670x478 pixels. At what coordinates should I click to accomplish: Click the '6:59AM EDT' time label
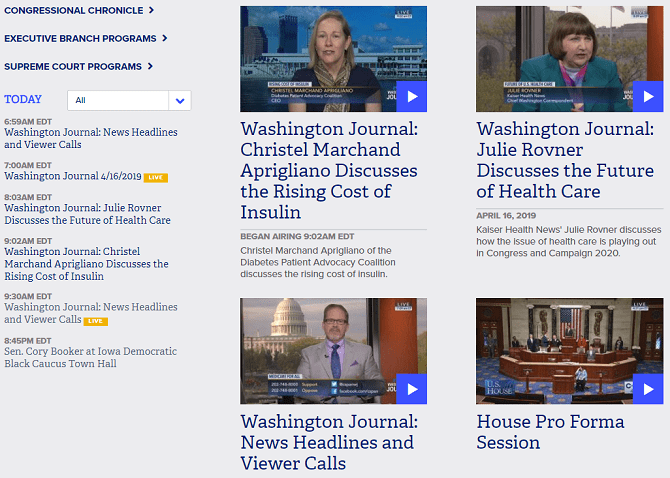(x=28, y=122)
